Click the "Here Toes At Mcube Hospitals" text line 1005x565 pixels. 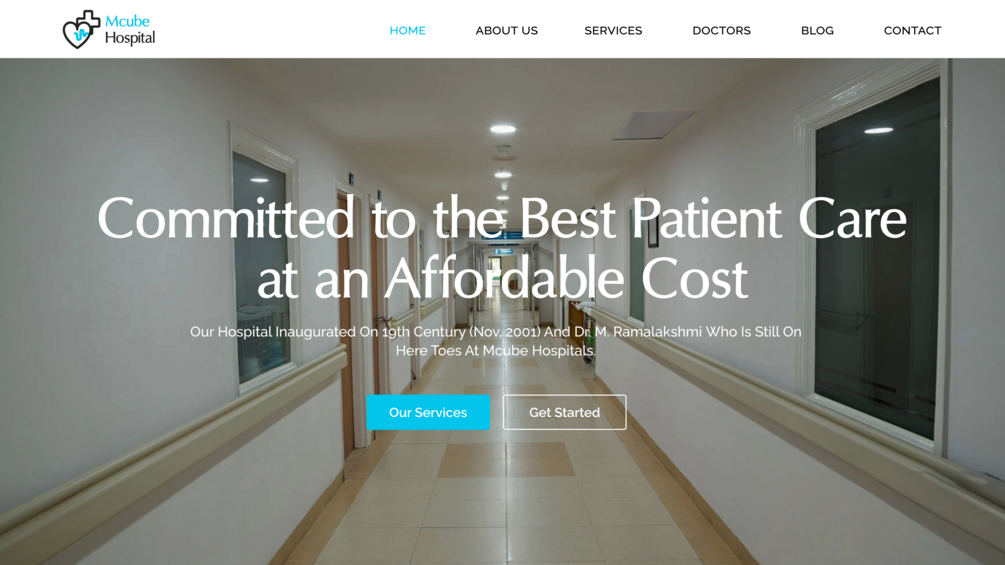point(495,350)
